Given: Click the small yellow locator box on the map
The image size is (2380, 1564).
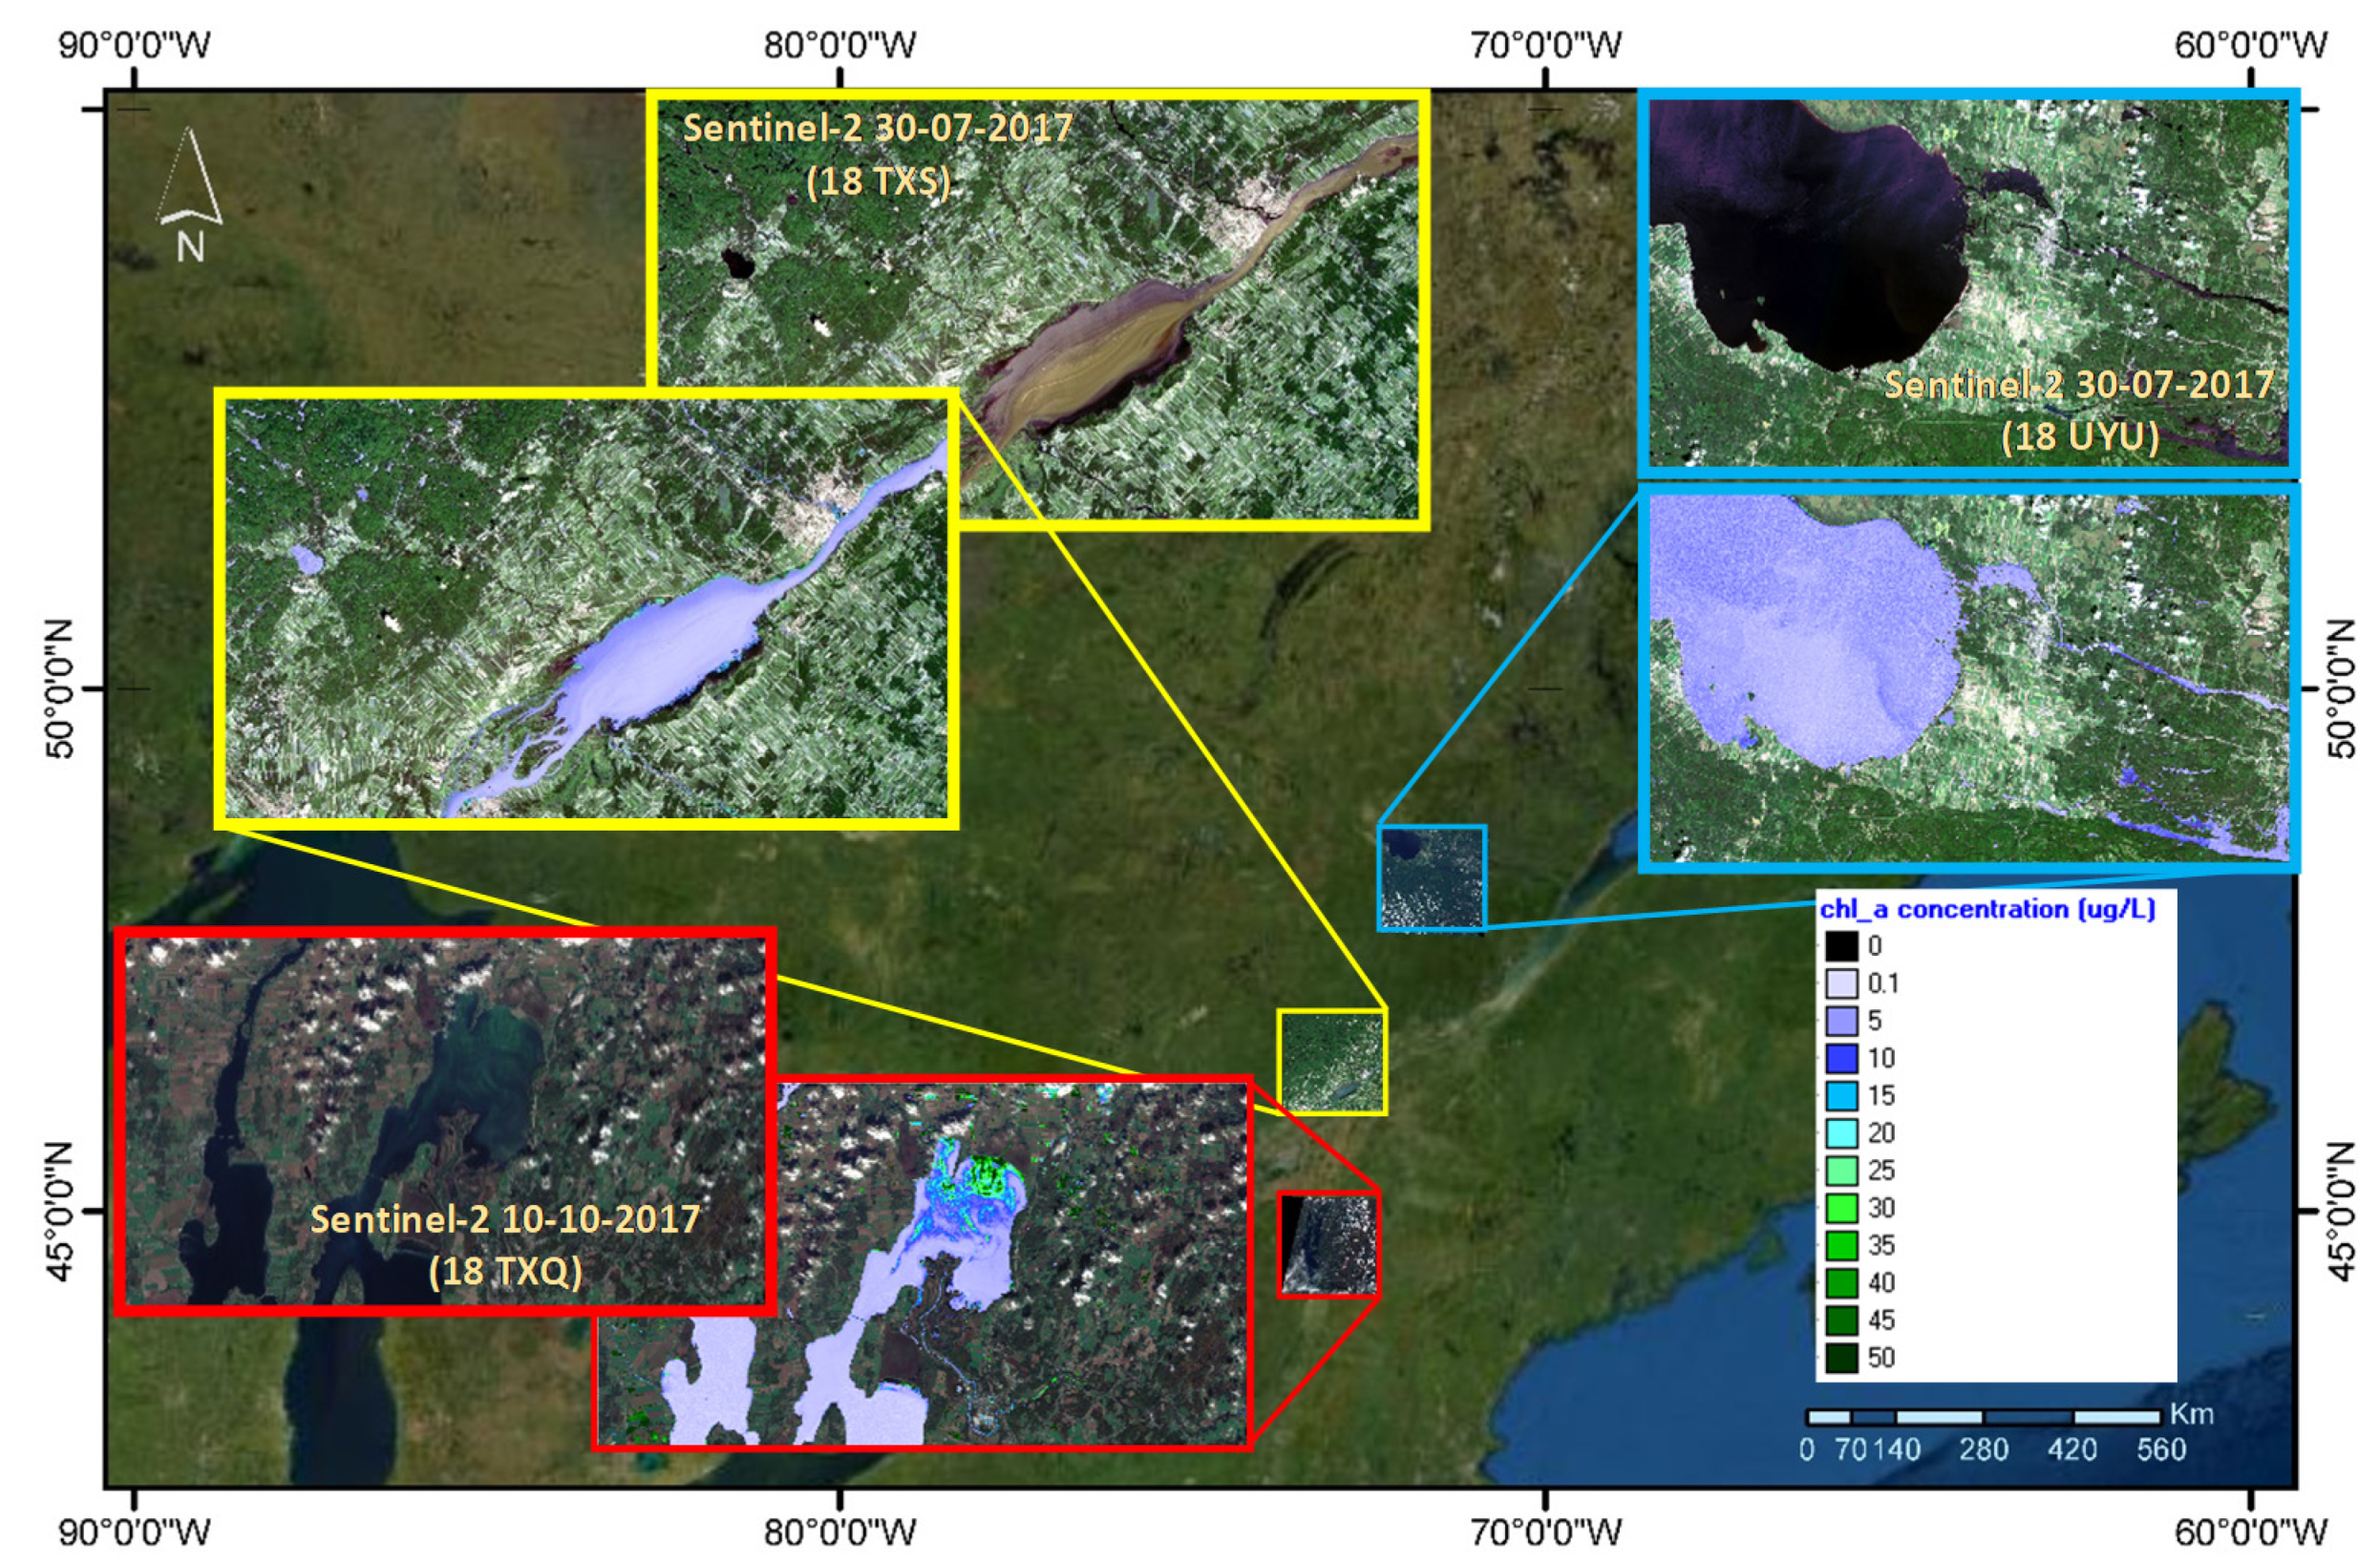Looking at the screenshot, I should (x=1332, y=1062).
